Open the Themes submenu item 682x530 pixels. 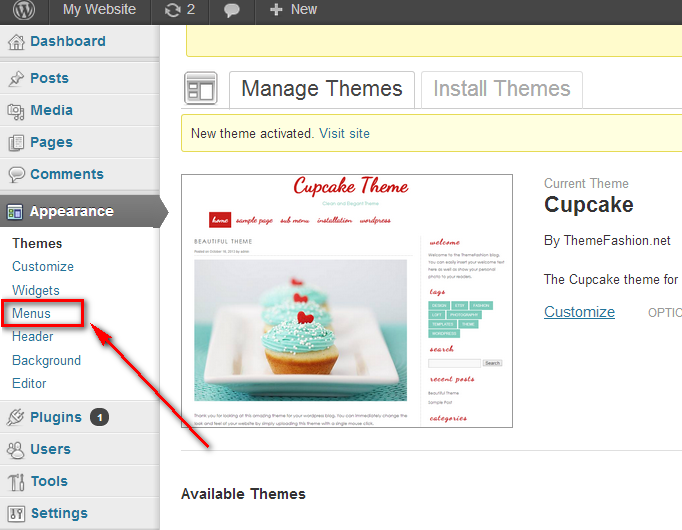[x=37, y=243]
